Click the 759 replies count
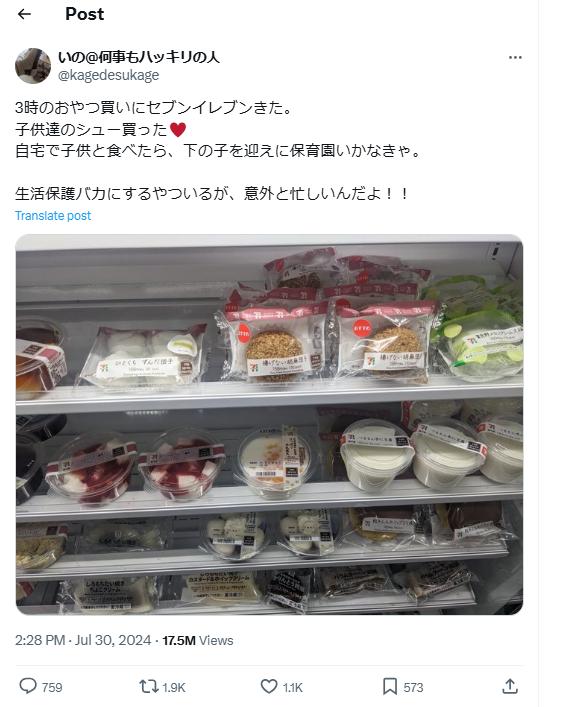Viewport: 564px width, 707px height. point(52,688)
